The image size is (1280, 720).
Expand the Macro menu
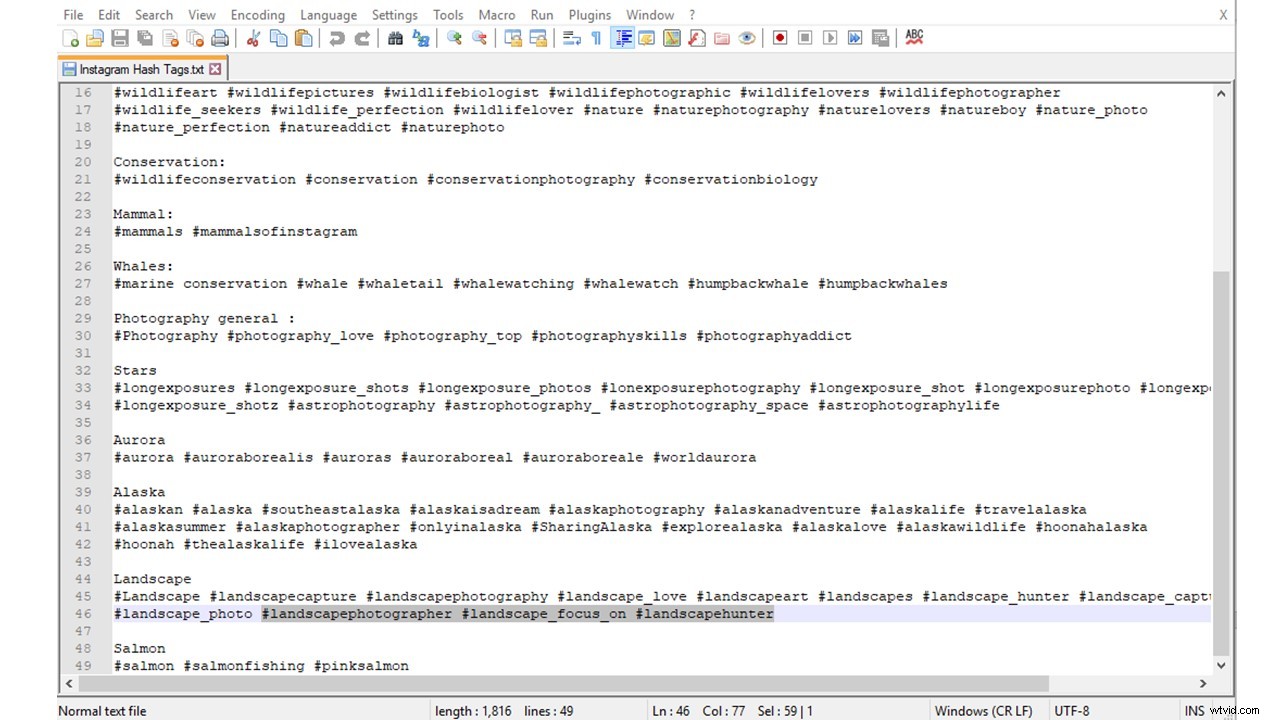click(496, 15)
